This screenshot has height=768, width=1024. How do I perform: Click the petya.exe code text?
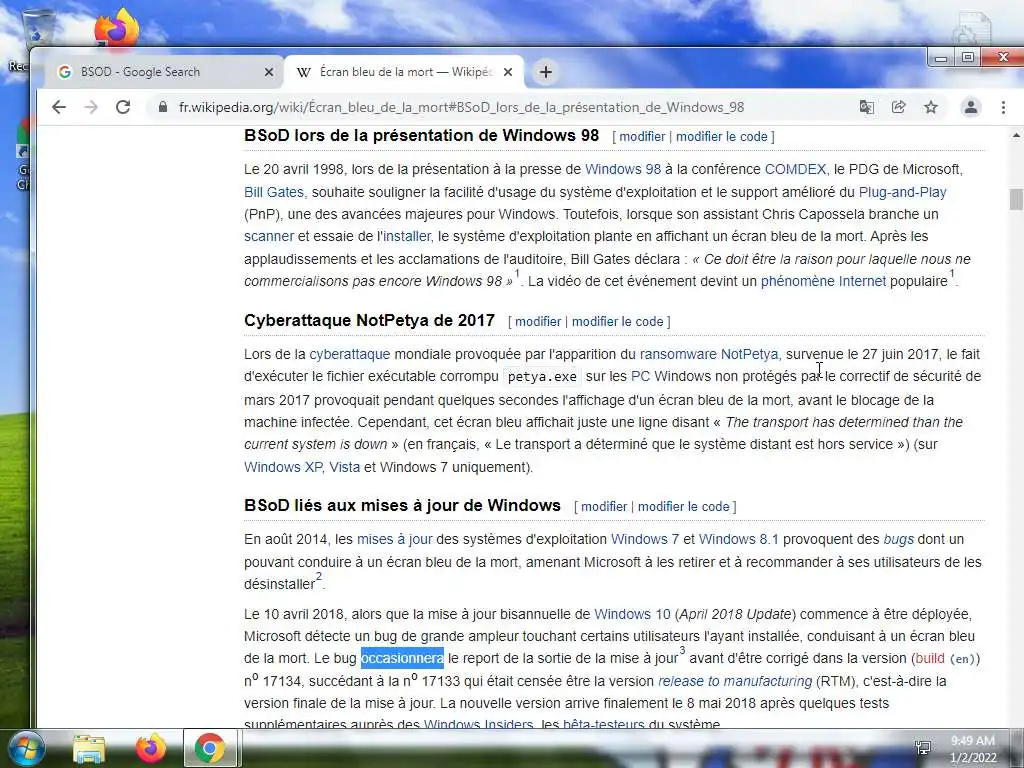pyautogui.click(x=542, y=377)
